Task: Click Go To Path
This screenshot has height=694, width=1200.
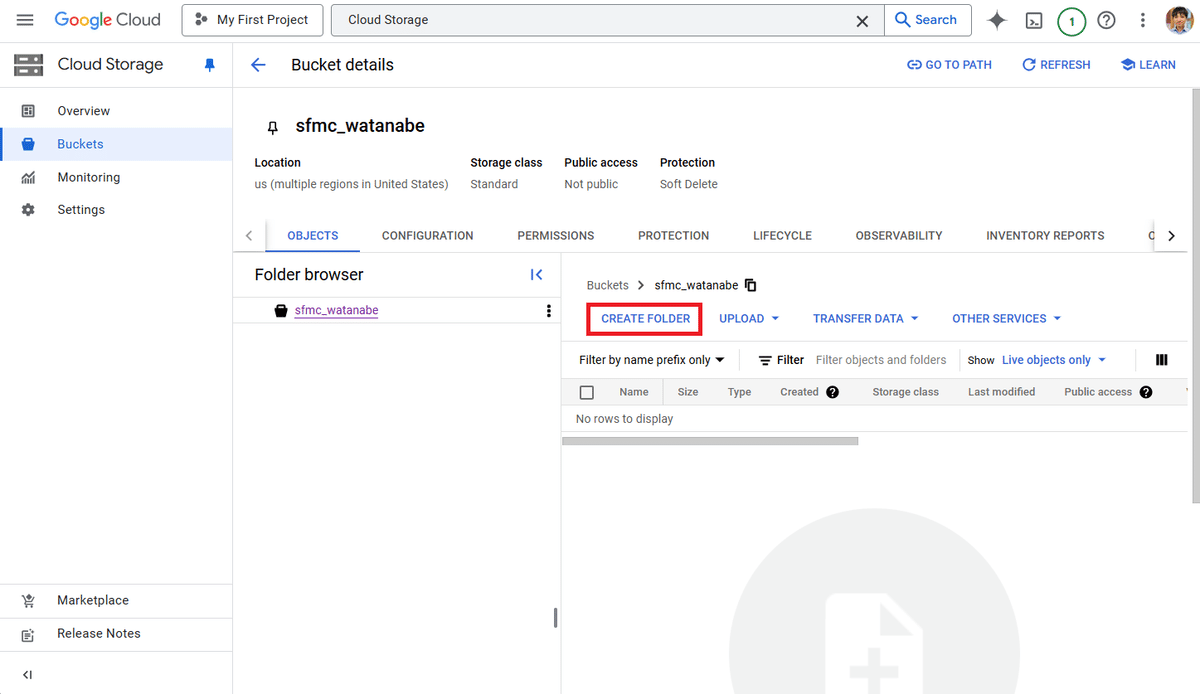Action: [949, 65]
